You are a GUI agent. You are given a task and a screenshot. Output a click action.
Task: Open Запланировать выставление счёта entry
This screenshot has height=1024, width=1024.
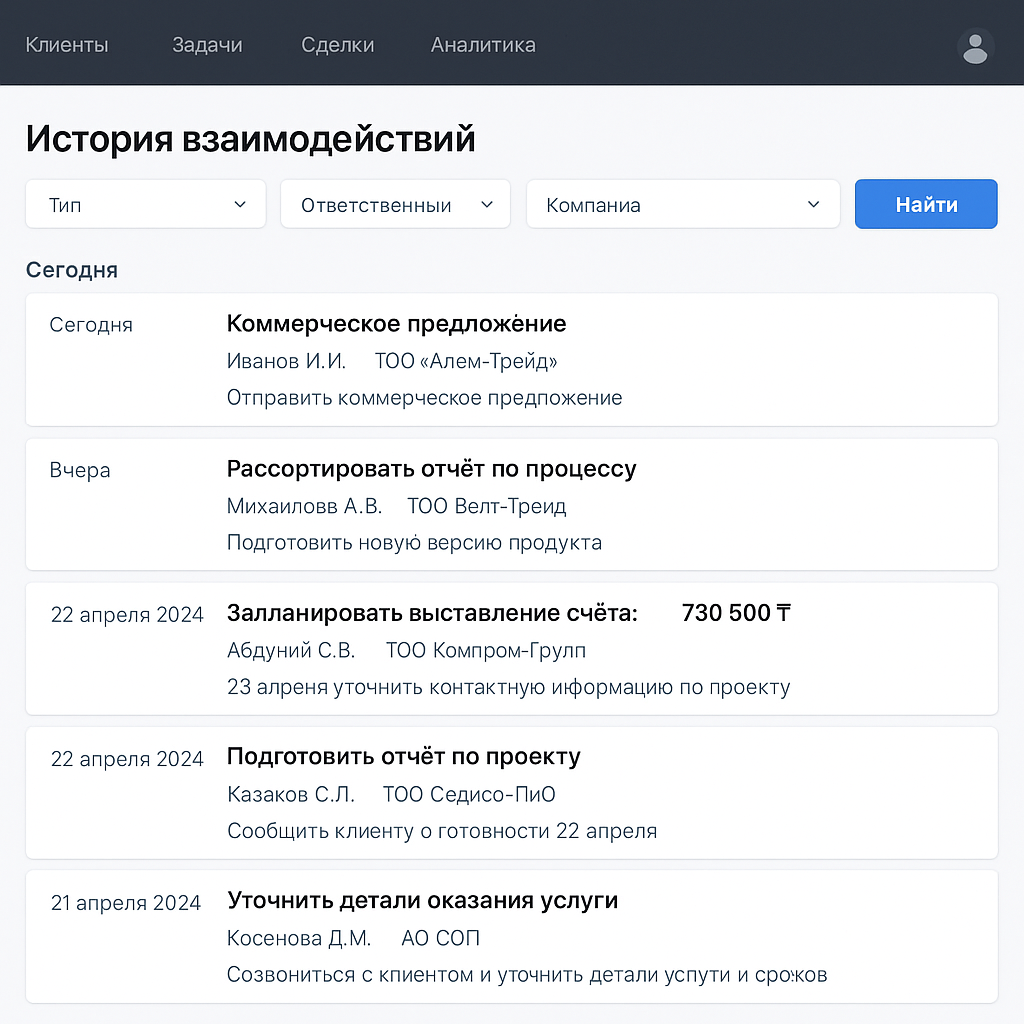pyautogui.click(x=511, y=648)
